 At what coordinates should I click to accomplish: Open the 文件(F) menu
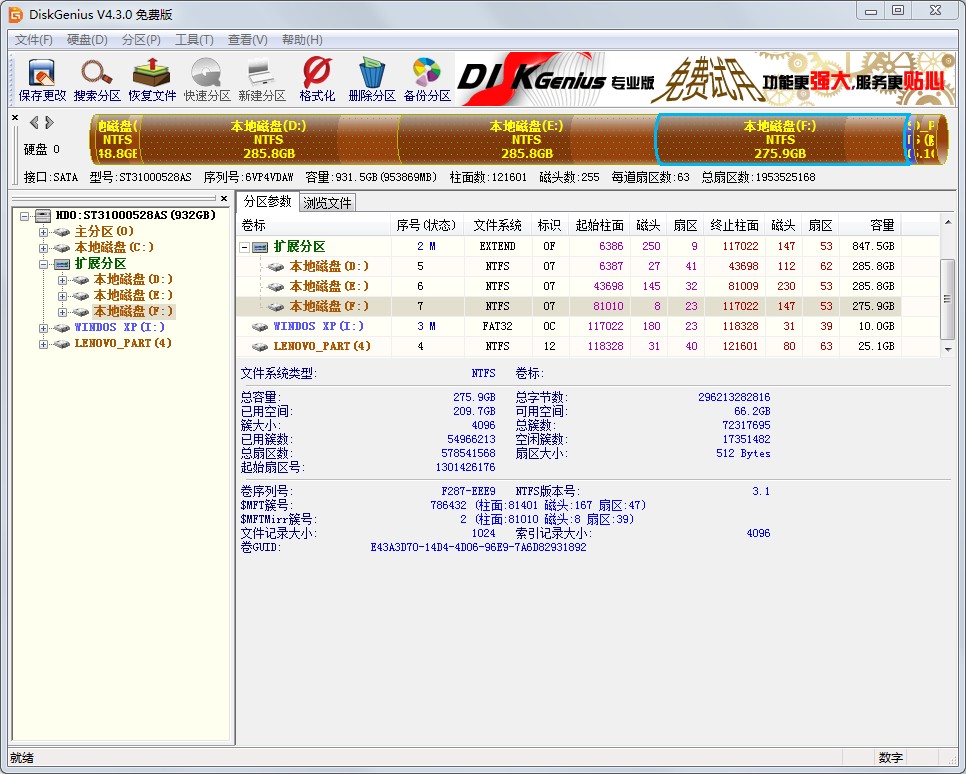tap(34, 39)
